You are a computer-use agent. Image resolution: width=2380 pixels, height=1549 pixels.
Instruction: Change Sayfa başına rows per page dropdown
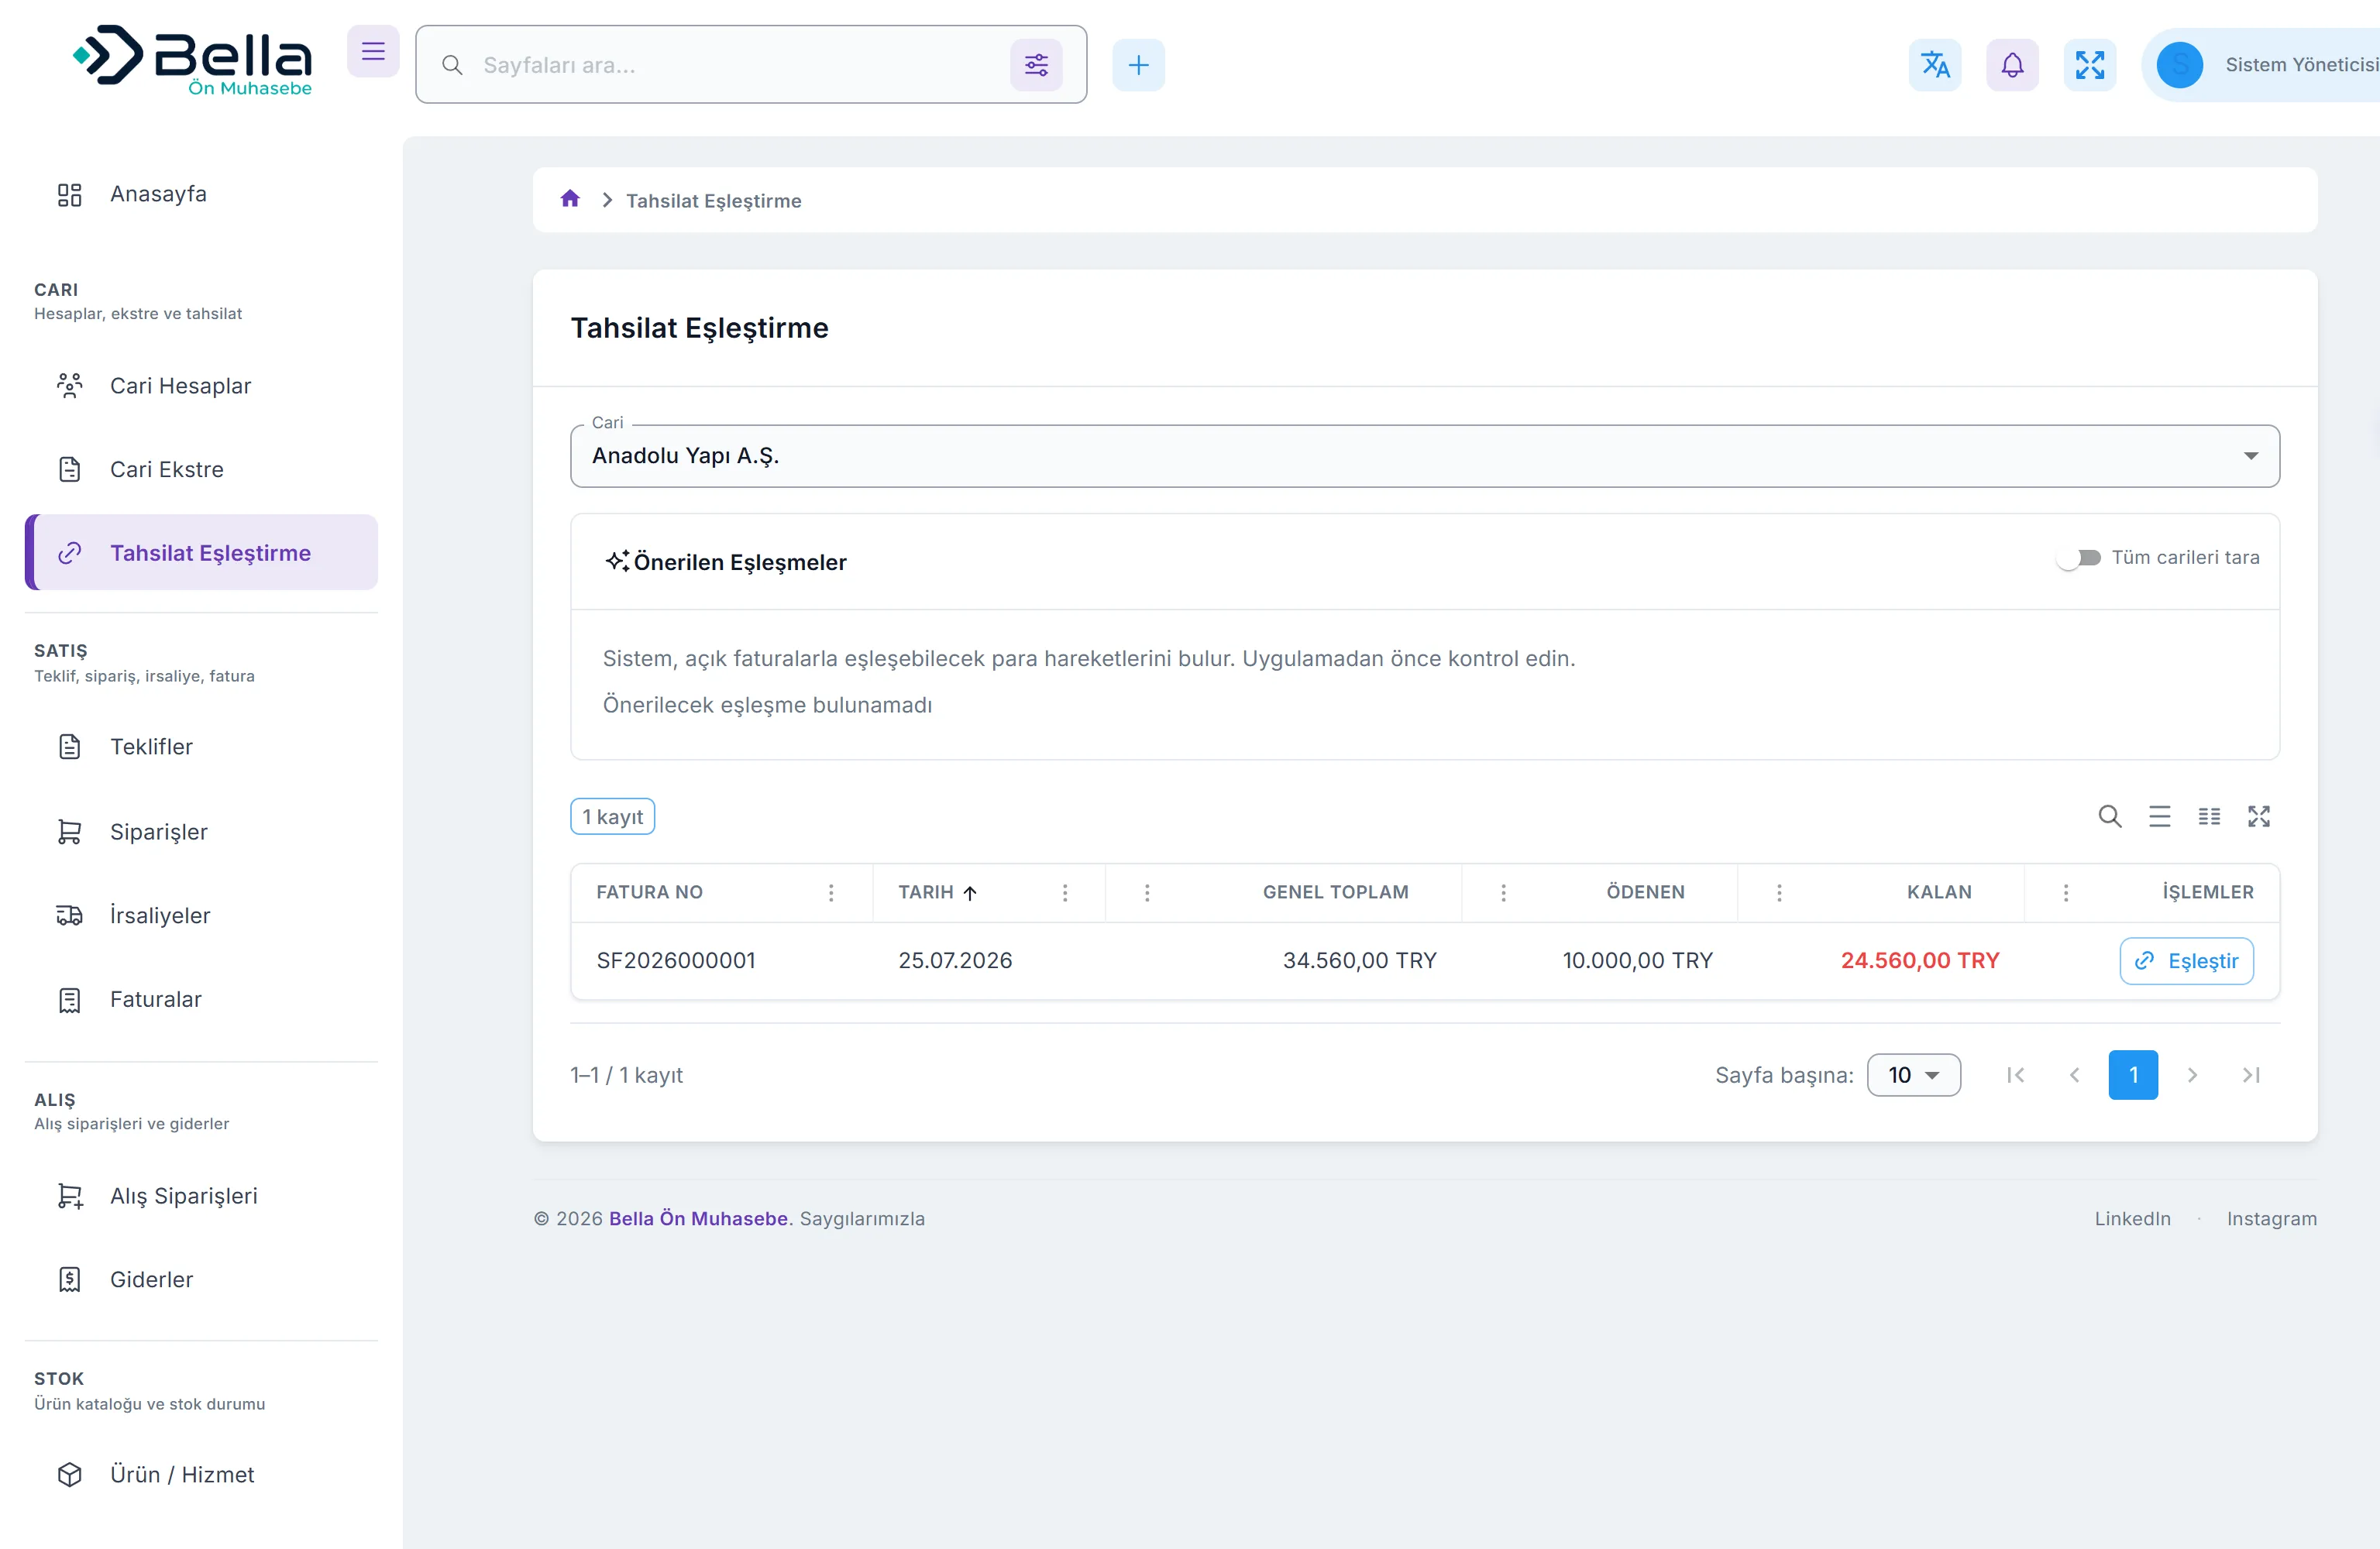(1913, 1075)
